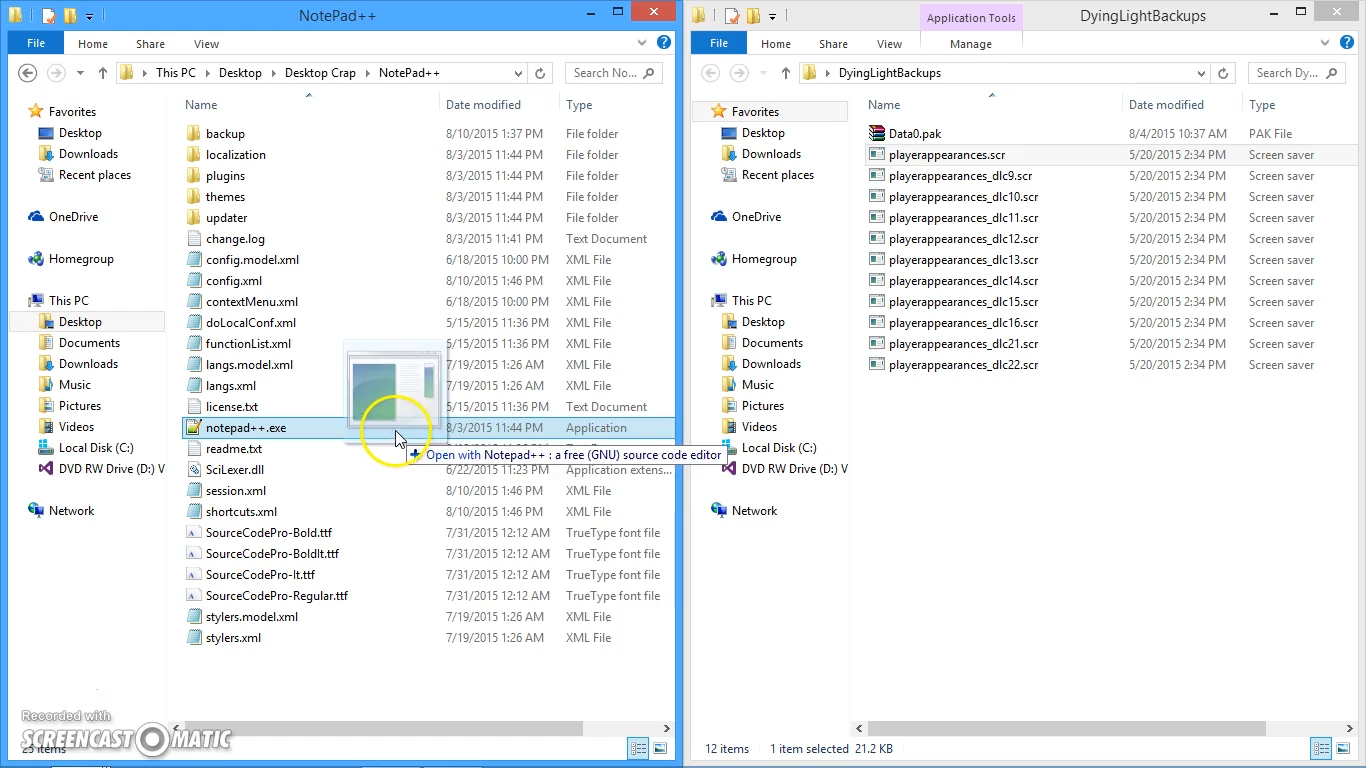Click OneDrive in NotePad++ window sidebar
The height and width of the screenshot is (768, 1366).
pyautogui.click(x=73, y=217)
